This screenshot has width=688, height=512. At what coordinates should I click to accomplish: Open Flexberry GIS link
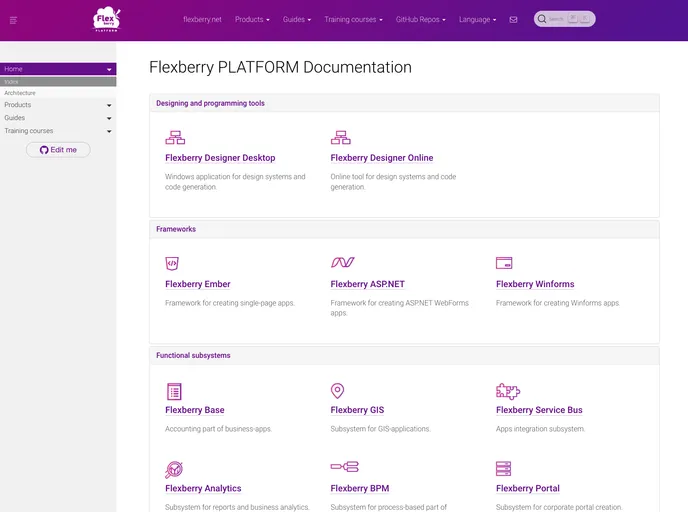[357, 410]
